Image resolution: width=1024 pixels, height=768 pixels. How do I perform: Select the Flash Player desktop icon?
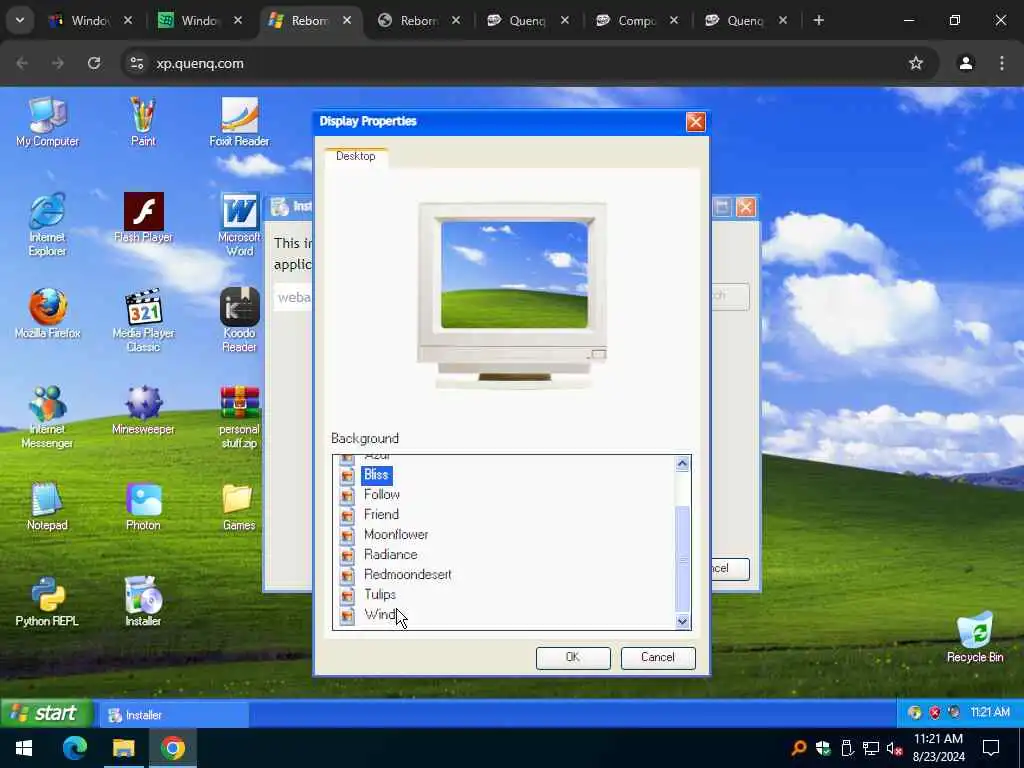tap(143, 218)
